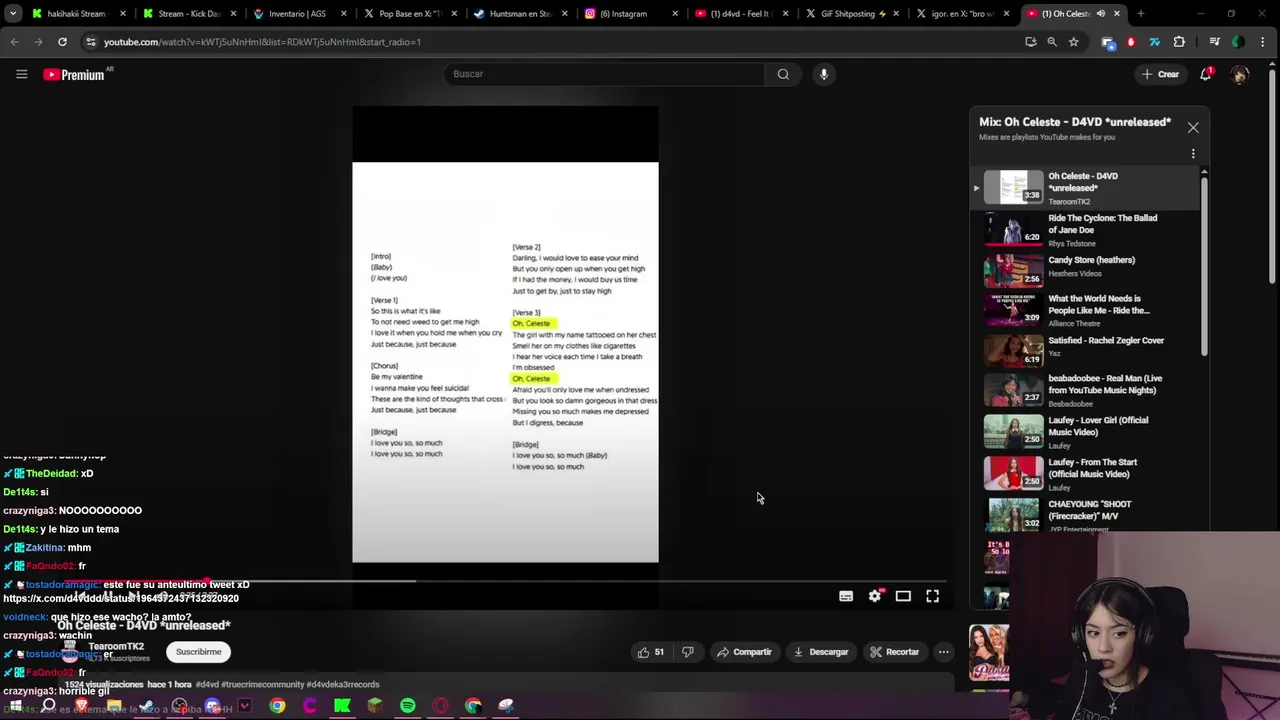The image size is (1280, 720).
Task: Switch to d4vd - Feel It tab
Action: click(x=739, y=14)
